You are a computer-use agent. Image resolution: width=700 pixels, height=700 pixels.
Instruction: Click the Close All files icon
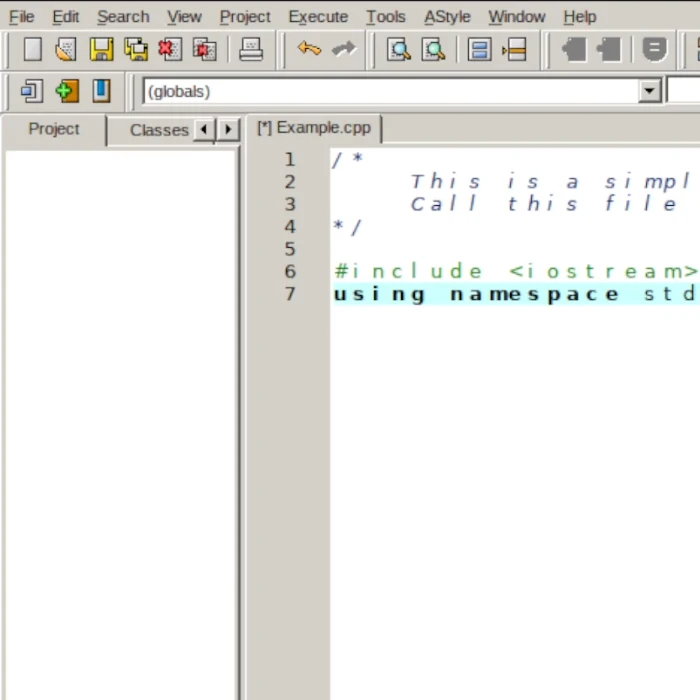pos(204,49)
